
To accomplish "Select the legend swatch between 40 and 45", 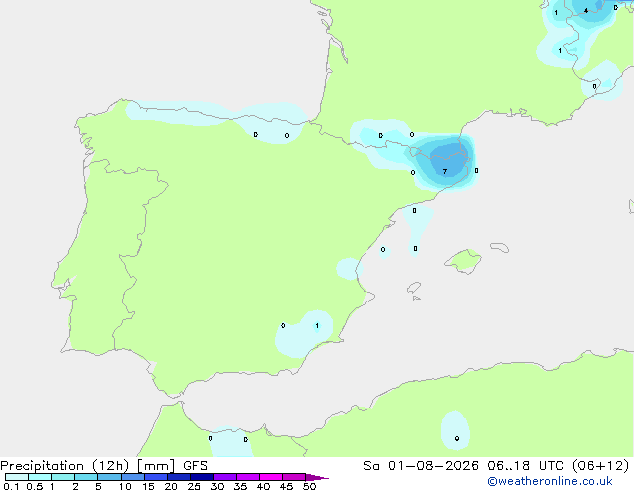I will 271,477.
